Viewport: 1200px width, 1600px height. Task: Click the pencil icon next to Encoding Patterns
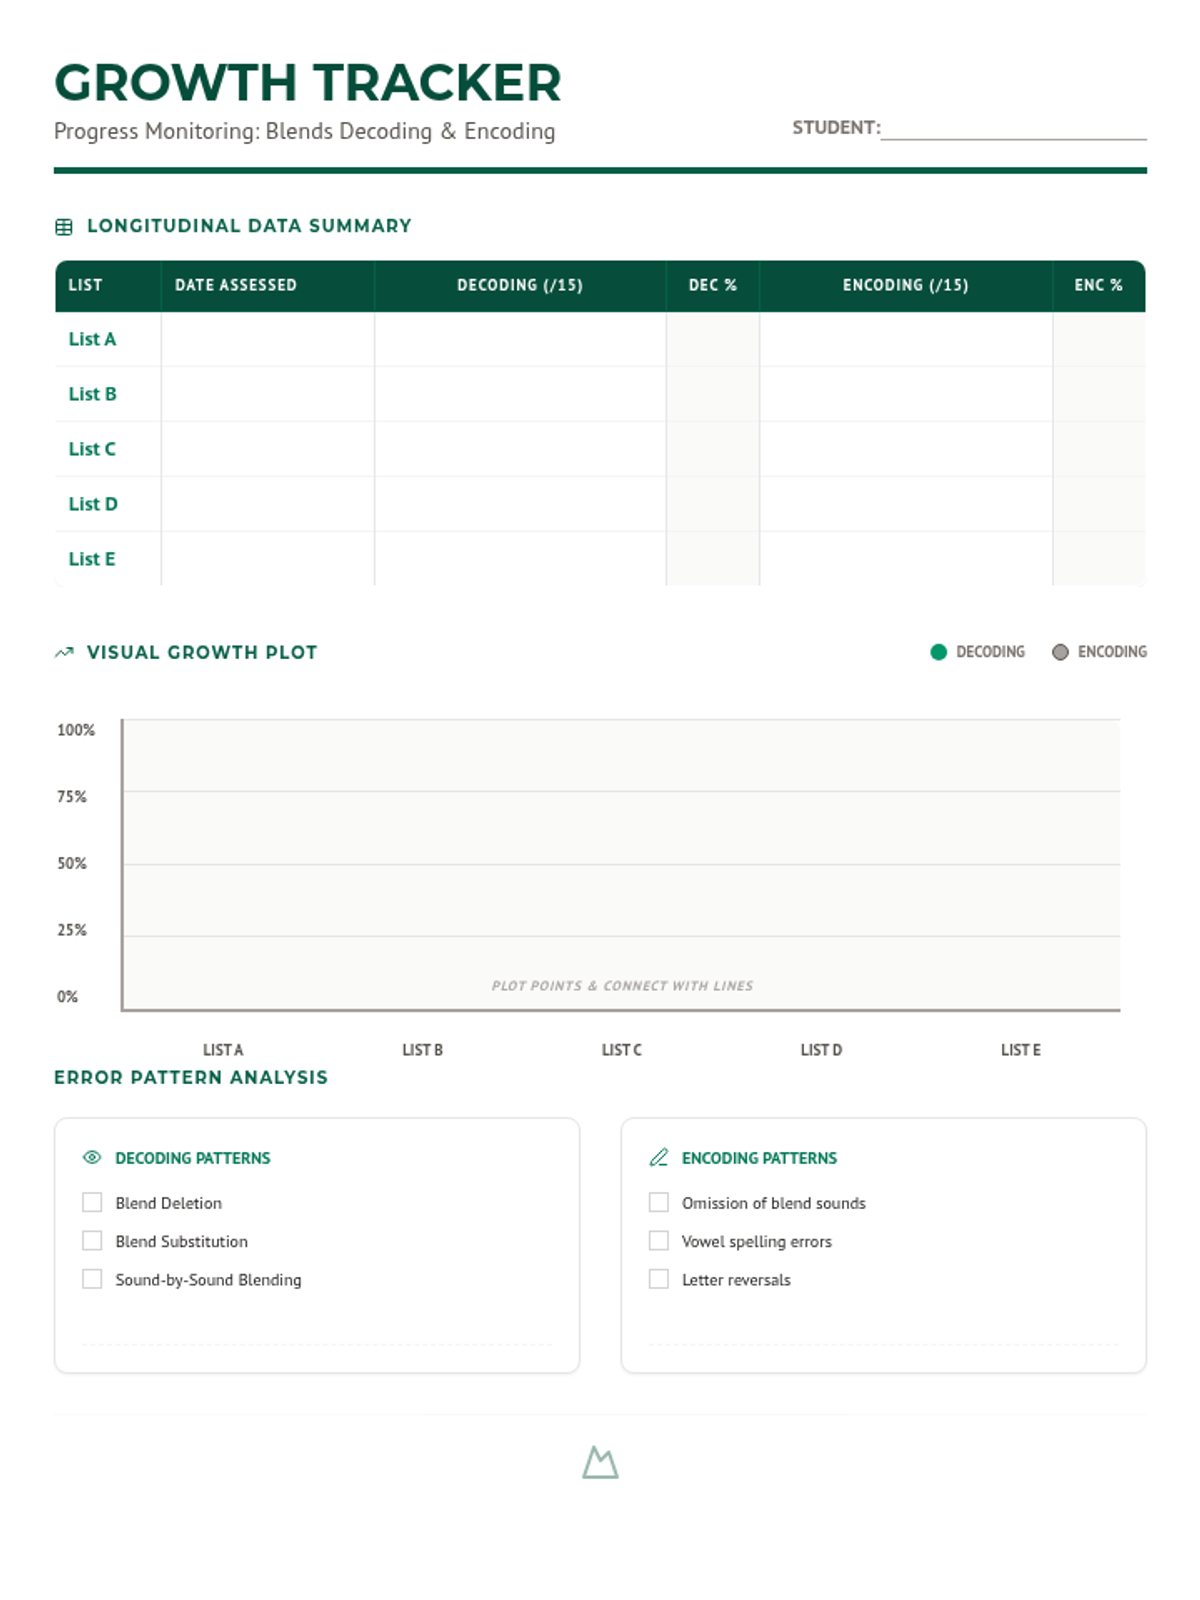click(658, 1157)
